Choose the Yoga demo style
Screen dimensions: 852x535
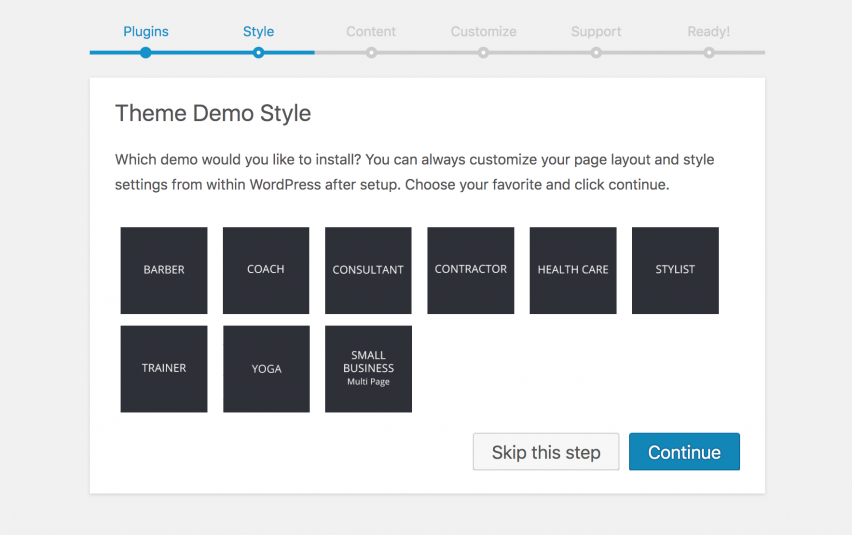(266, 368)
